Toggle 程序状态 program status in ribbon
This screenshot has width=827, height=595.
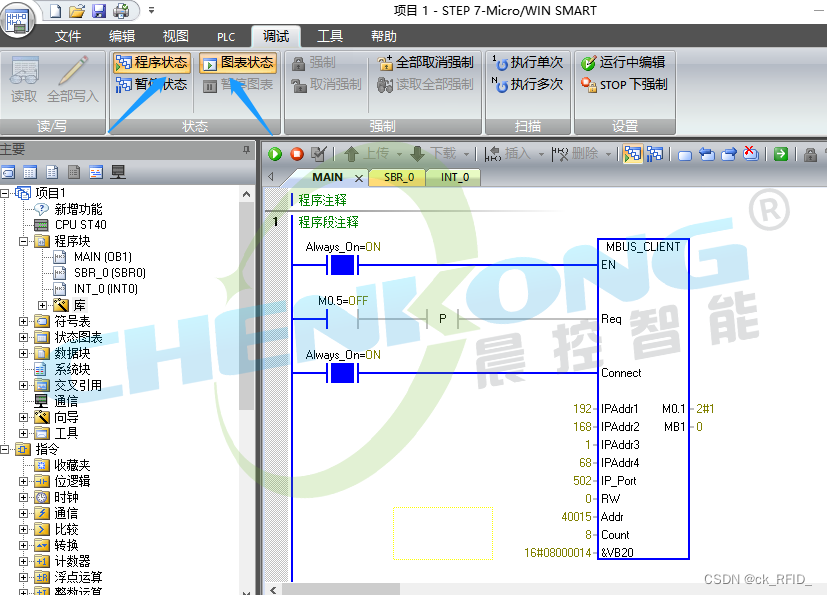pyautogui.click(x=151, y=63)
